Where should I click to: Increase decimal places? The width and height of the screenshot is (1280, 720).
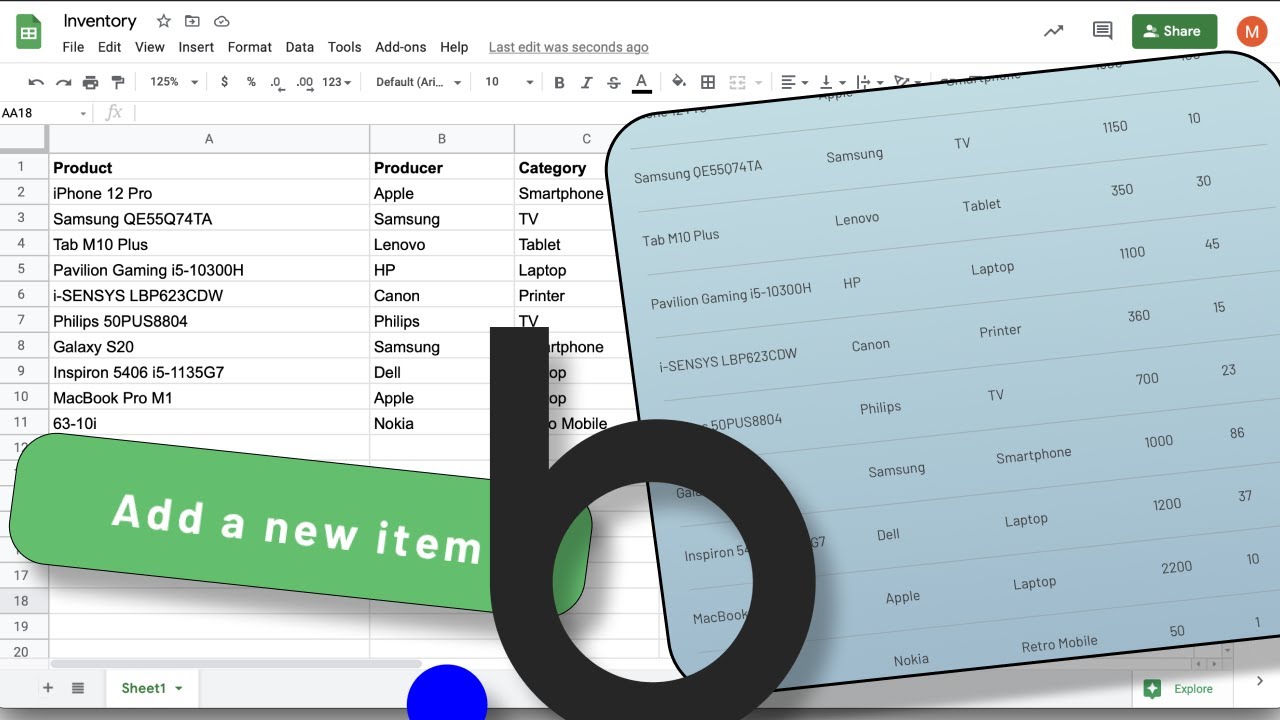305,82
